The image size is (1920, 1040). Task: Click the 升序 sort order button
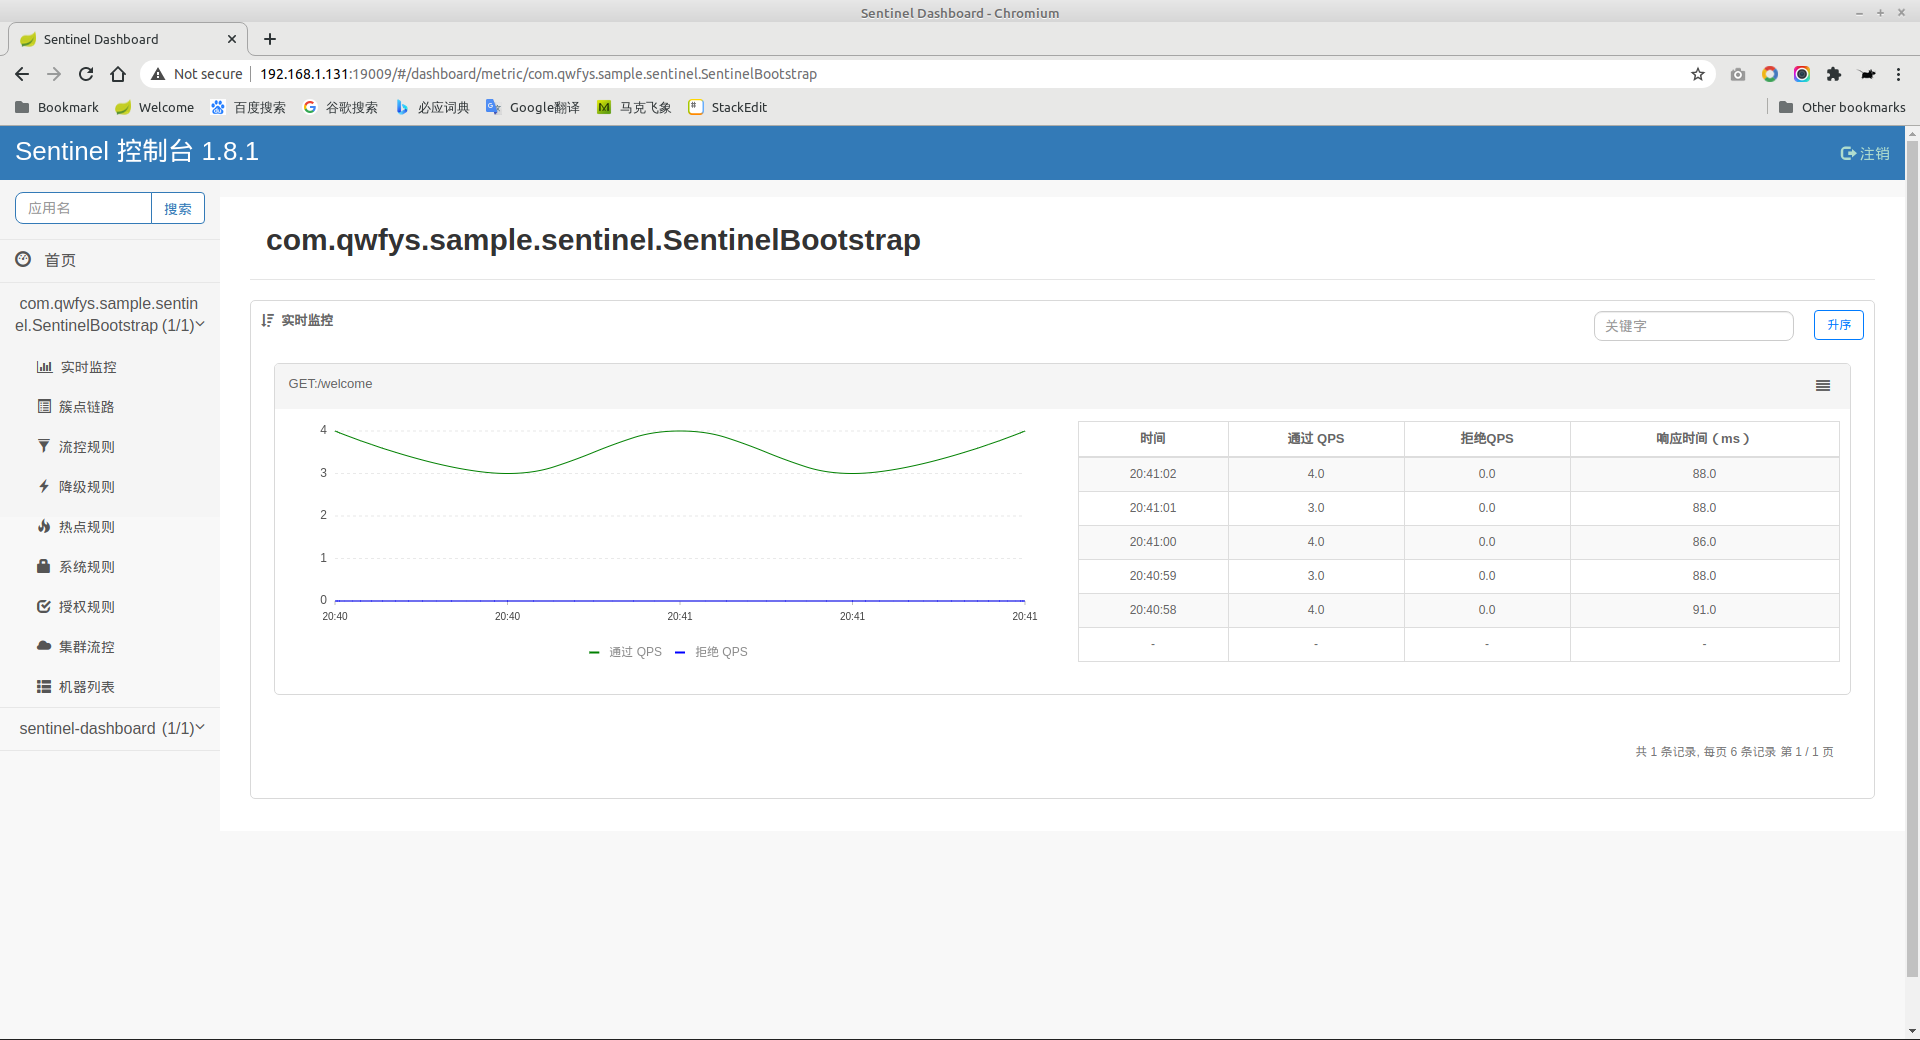[1838, 325]
